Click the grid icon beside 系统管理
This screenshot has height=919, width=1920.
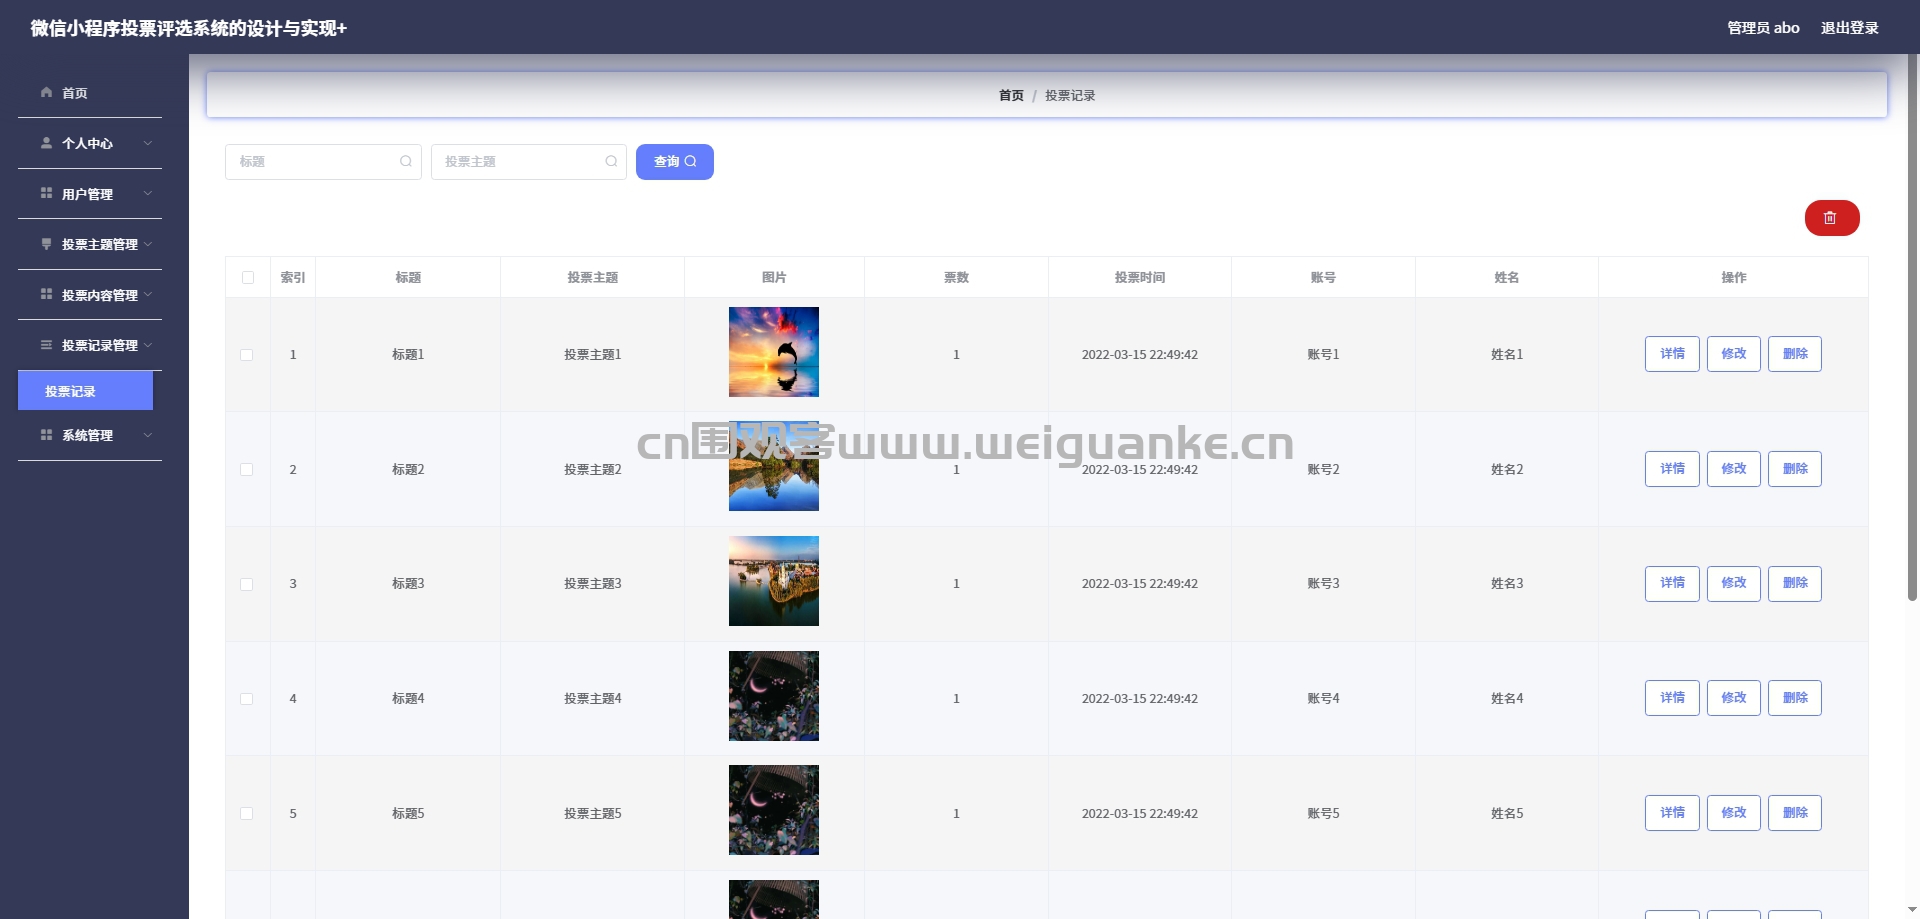tap(46, 435)
